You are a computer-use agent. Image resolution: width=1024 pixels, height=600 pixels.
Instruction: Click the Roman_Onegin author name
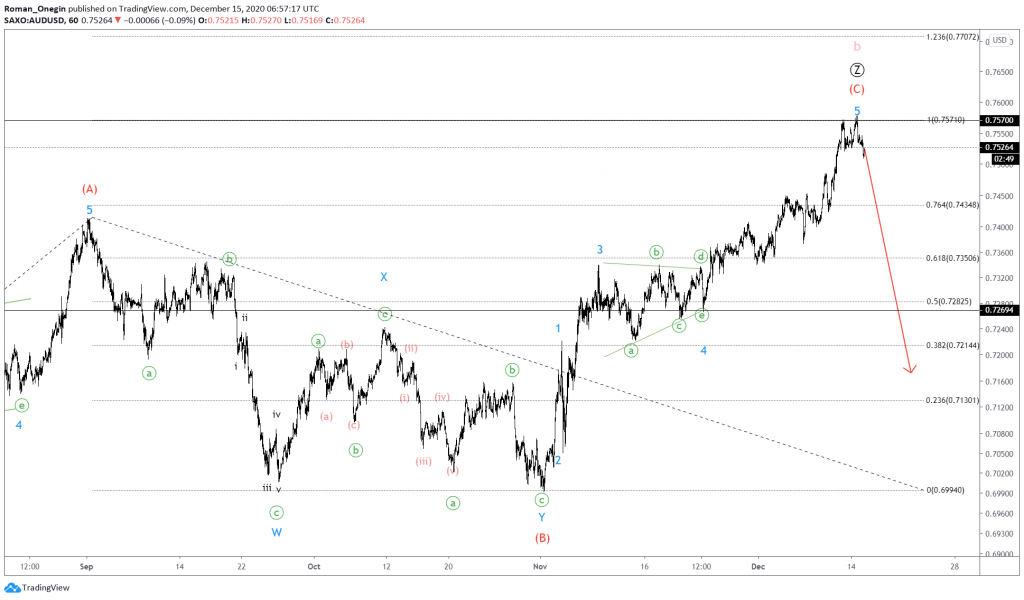[35, 6]
